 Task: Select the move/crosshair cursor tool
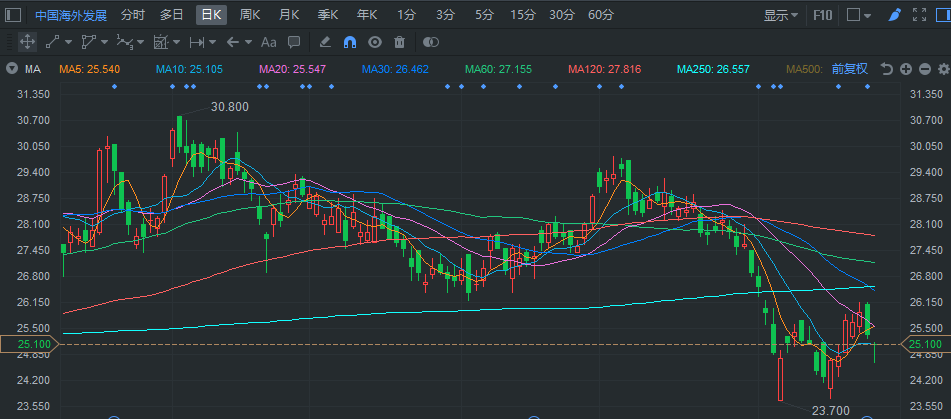pyautogui.click(x=27, y=42)
